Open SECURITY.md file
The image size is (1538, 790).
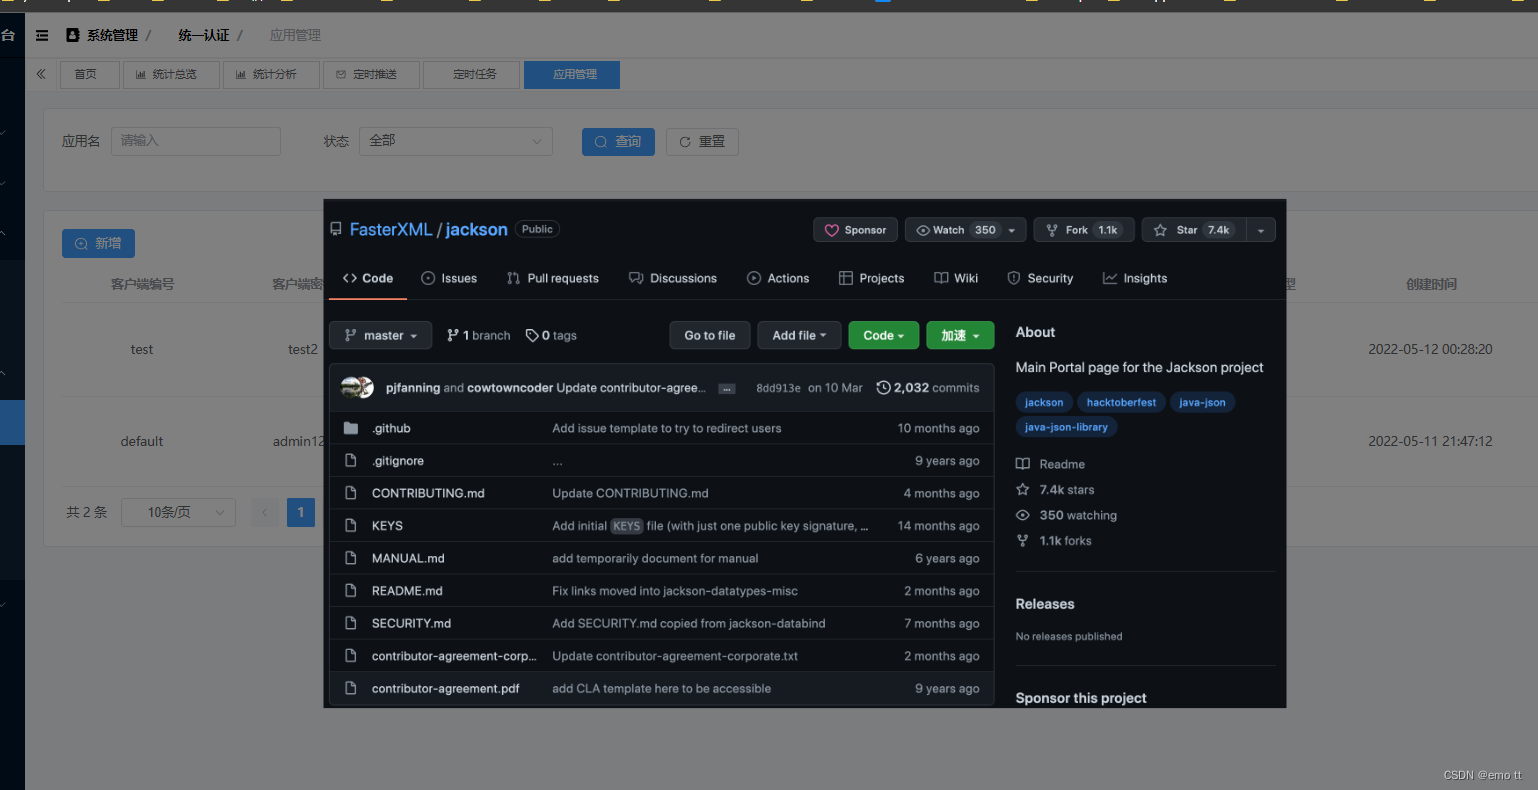(x=411, y=623)
